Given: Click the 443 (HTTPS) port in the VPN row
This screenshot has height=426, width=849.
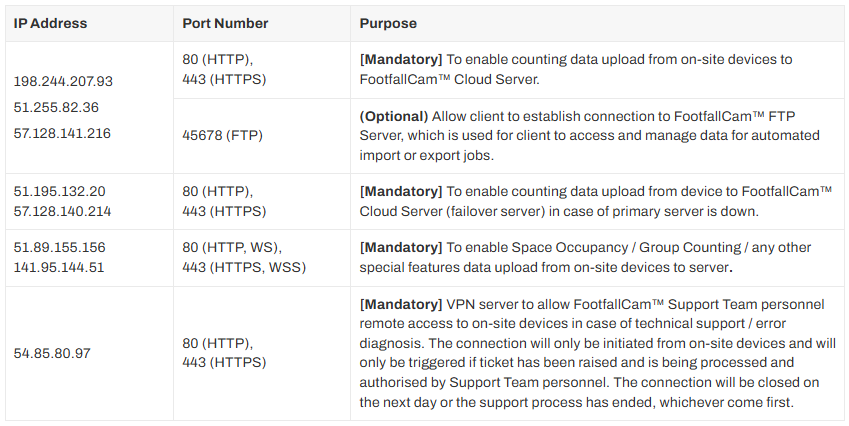Looking at the screenshot, I should 224,362.
